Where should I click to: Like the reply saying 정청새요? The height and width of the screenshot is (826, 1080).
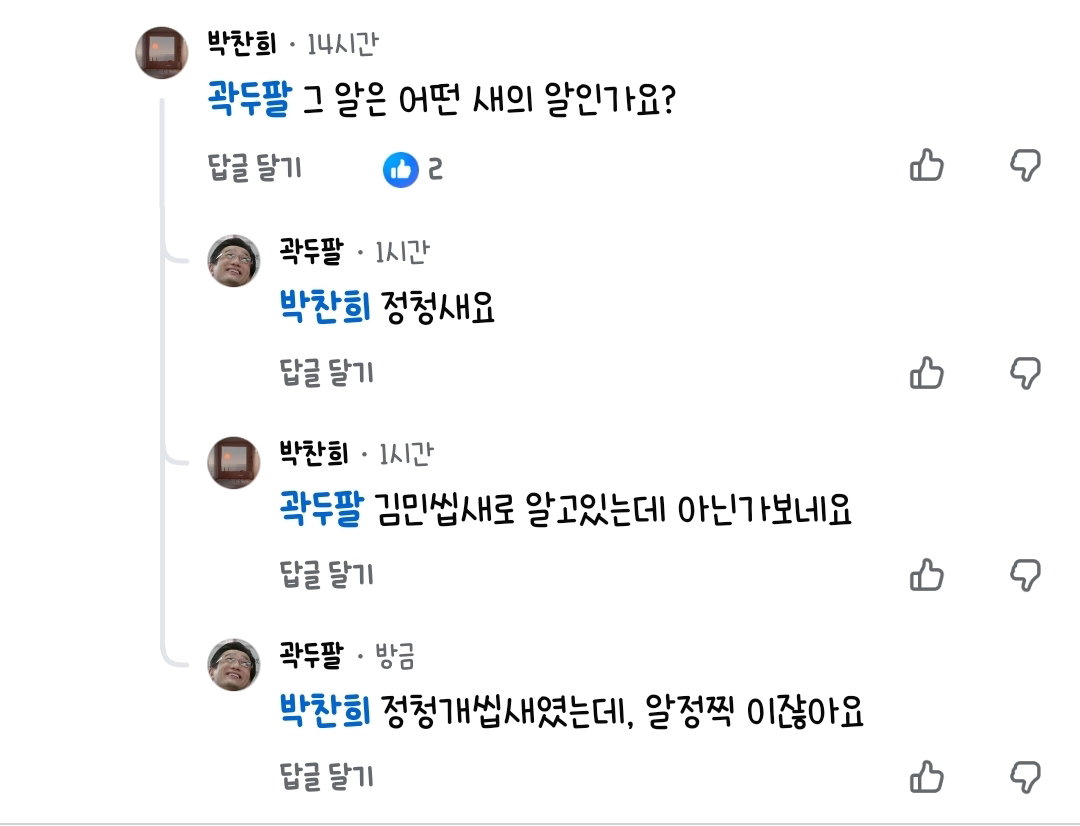(926, 373)
